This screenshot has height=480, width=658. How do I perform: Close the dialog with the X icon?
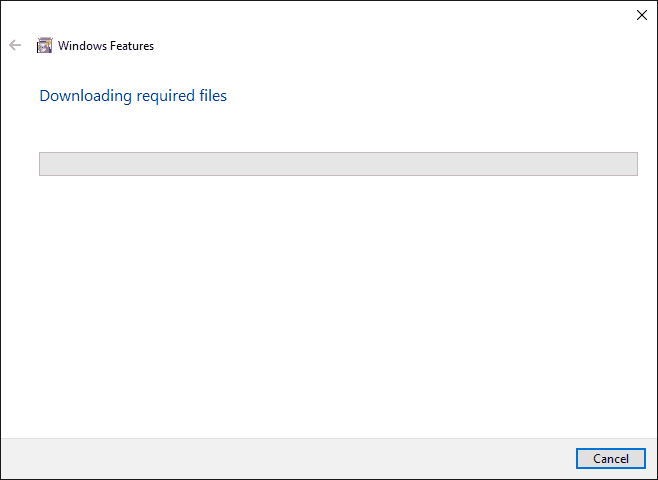click(x=642, y=15)
